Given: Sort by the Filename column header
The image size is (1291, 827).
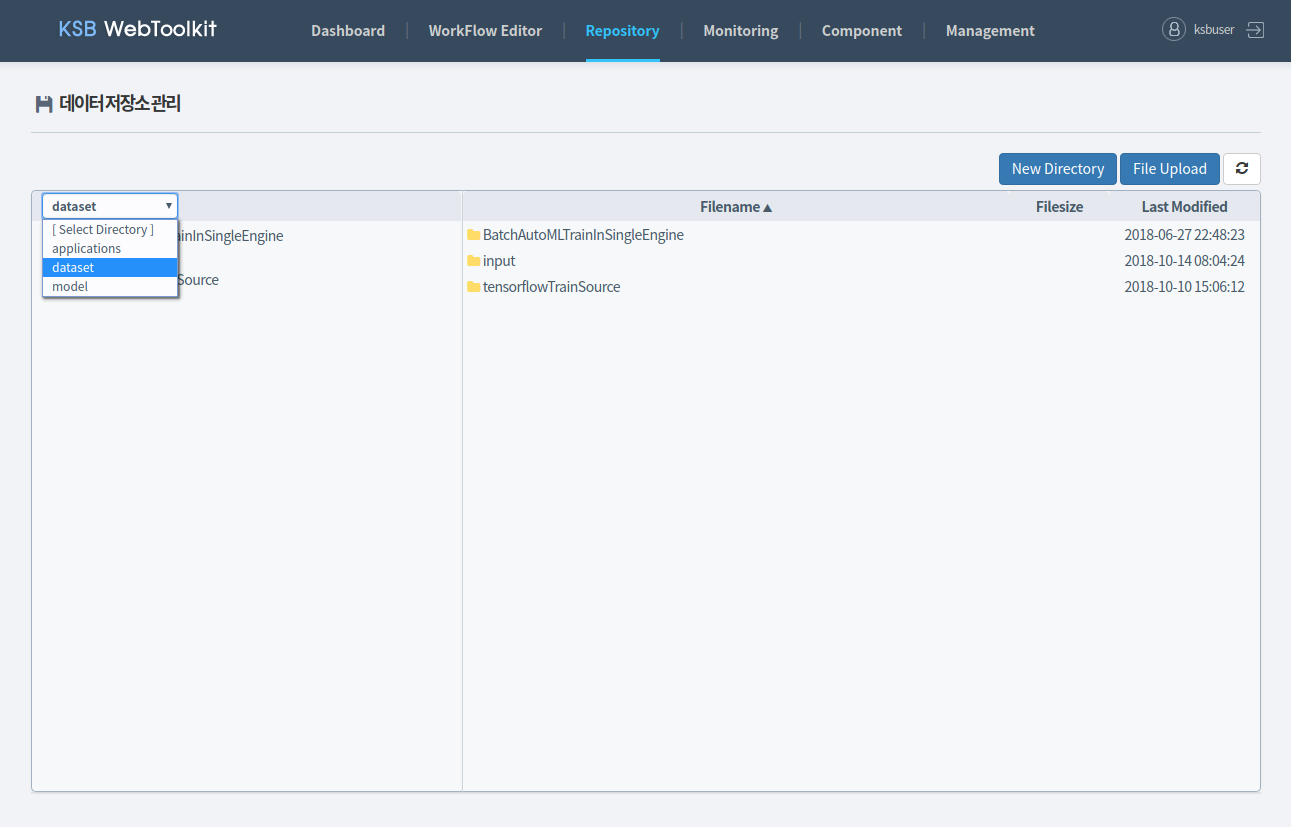Looking at the screenshot, I should pyautogui.click(x=736, y=207).
